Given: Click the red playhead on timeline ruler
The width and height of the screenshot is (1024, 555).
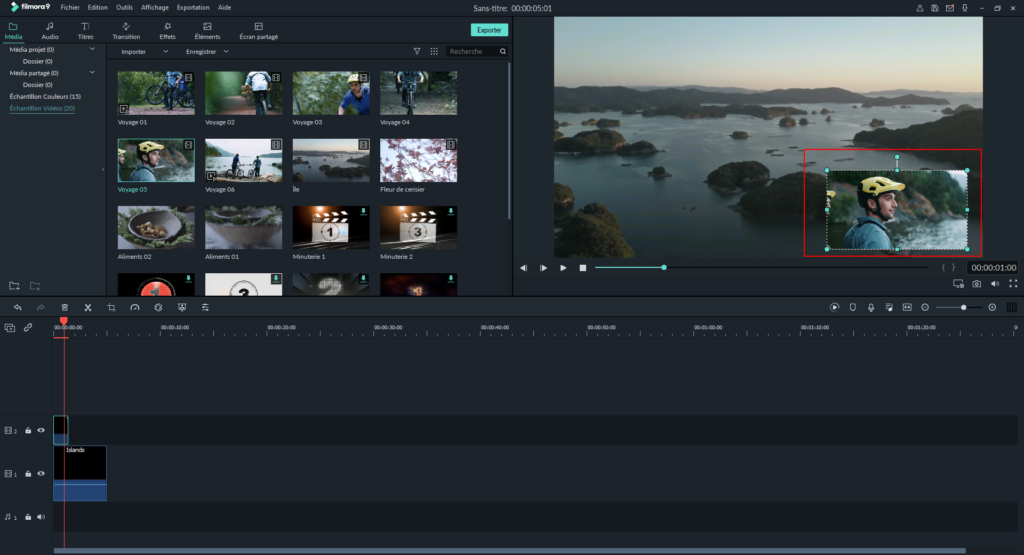Looking at the screenshot, I should pyautogui.click(x=64, y=321).
